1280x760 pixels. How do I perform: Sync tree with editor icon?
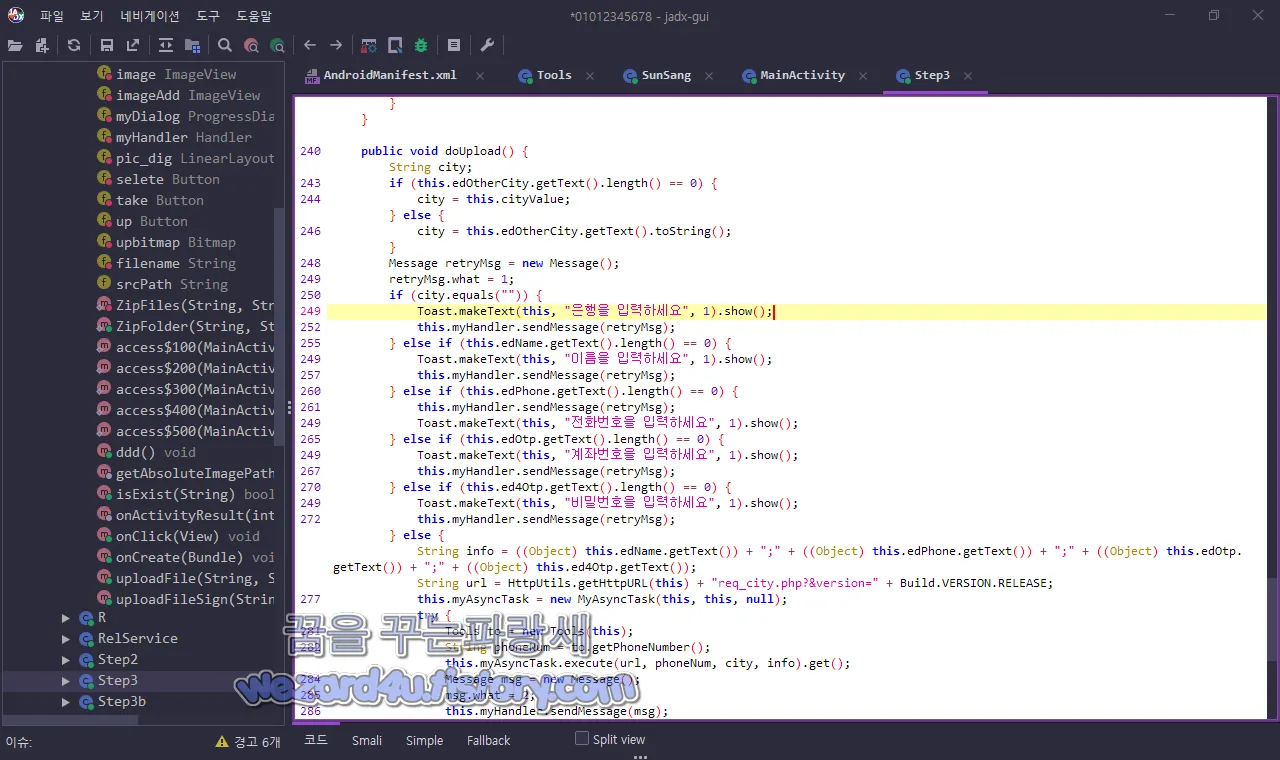[166, 45]
